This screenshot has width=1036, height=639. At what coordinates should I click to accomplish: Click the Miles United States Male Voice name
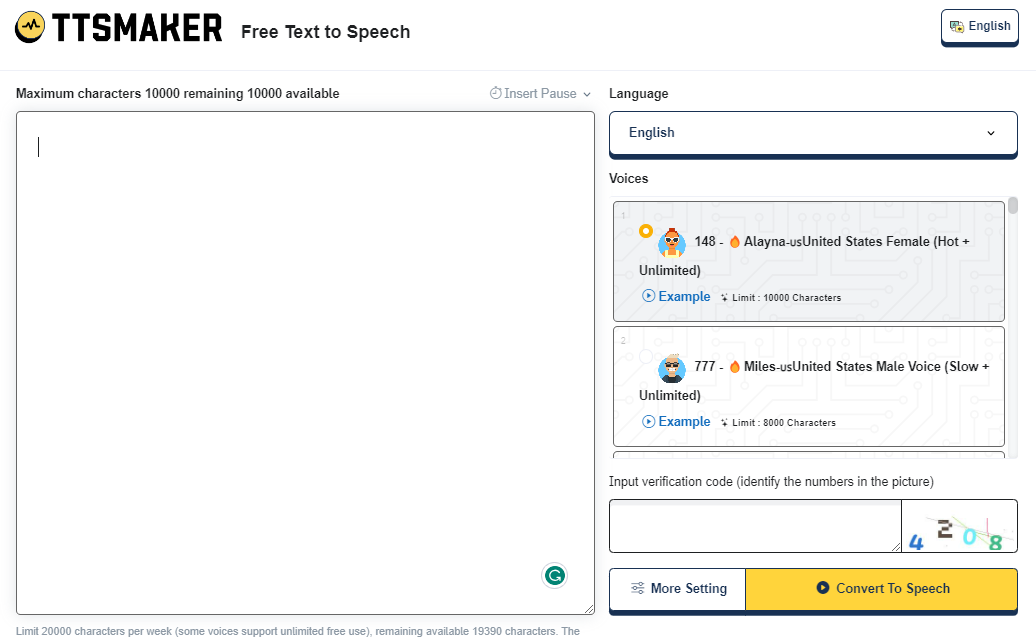point(814,380)
